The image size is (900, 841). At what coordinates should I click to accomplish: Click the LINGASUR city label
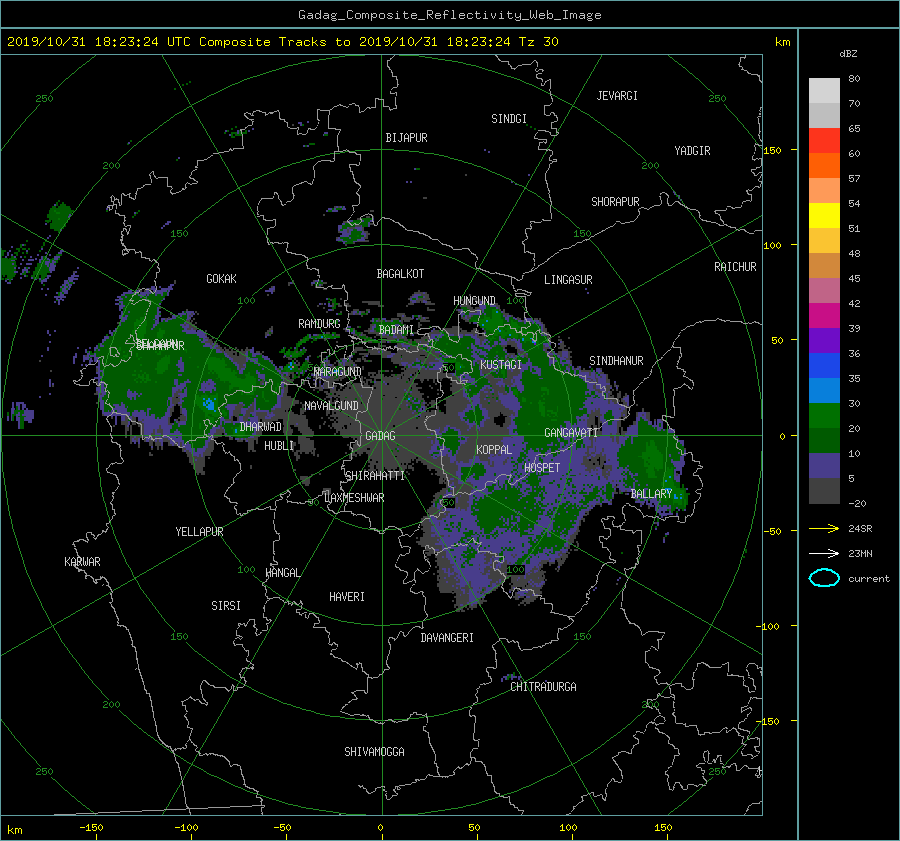(568, 280)
